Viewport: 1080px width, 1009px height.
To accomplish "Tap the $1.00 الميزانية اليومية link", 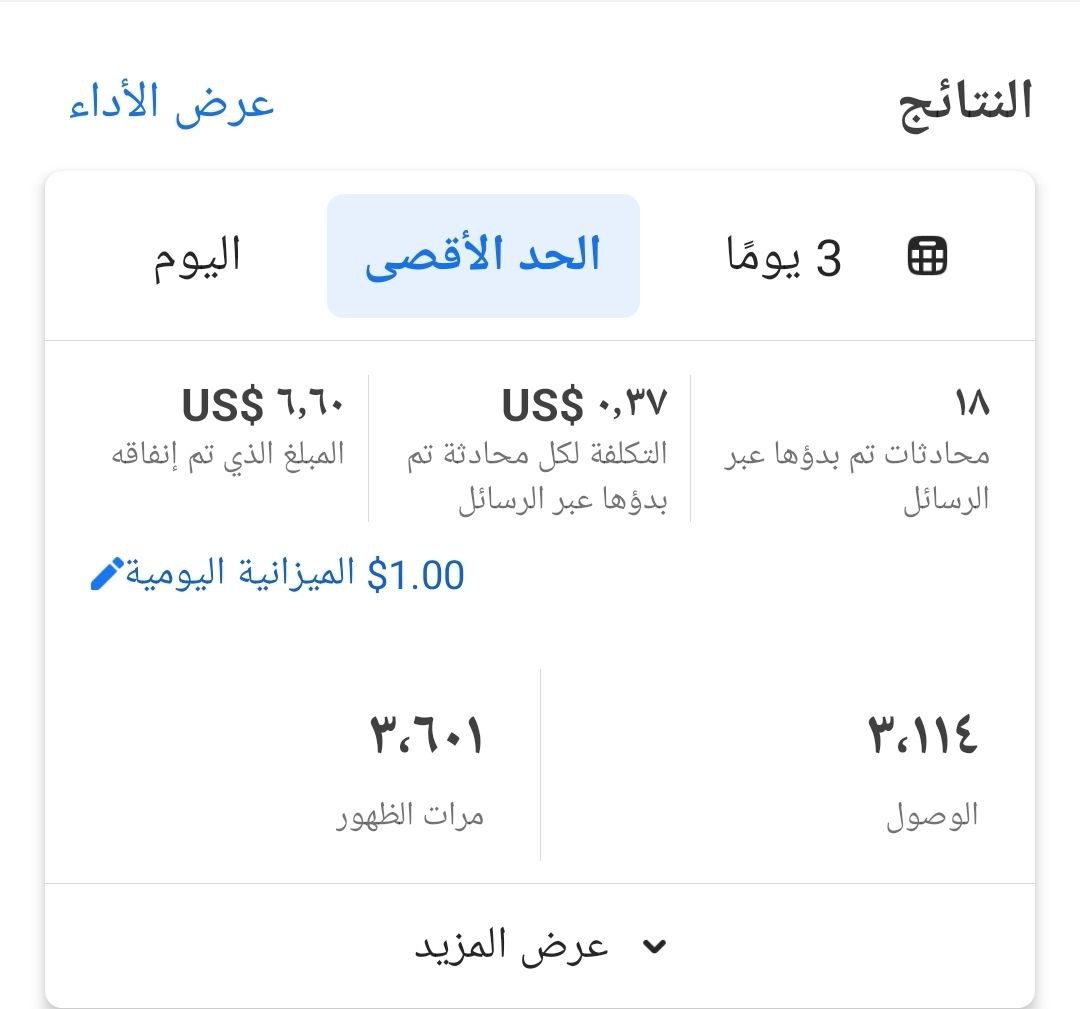I will click(x=294, y=575).
